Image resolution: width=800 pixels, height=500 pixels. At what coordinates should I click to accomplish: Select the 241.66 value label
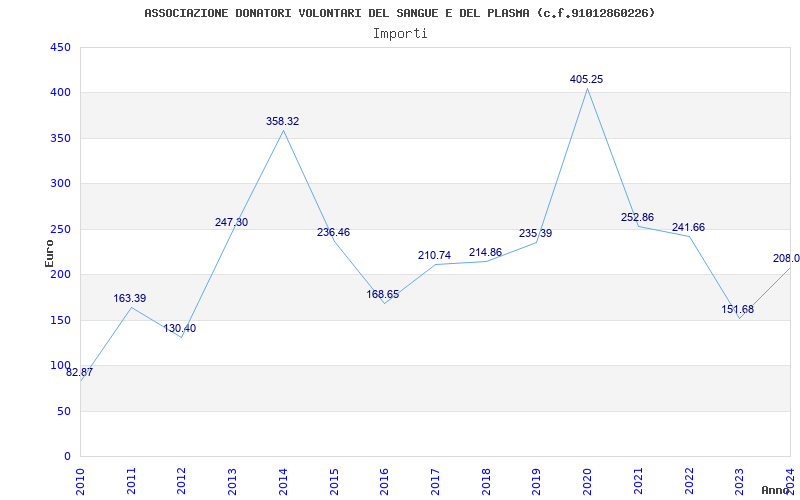688,228
